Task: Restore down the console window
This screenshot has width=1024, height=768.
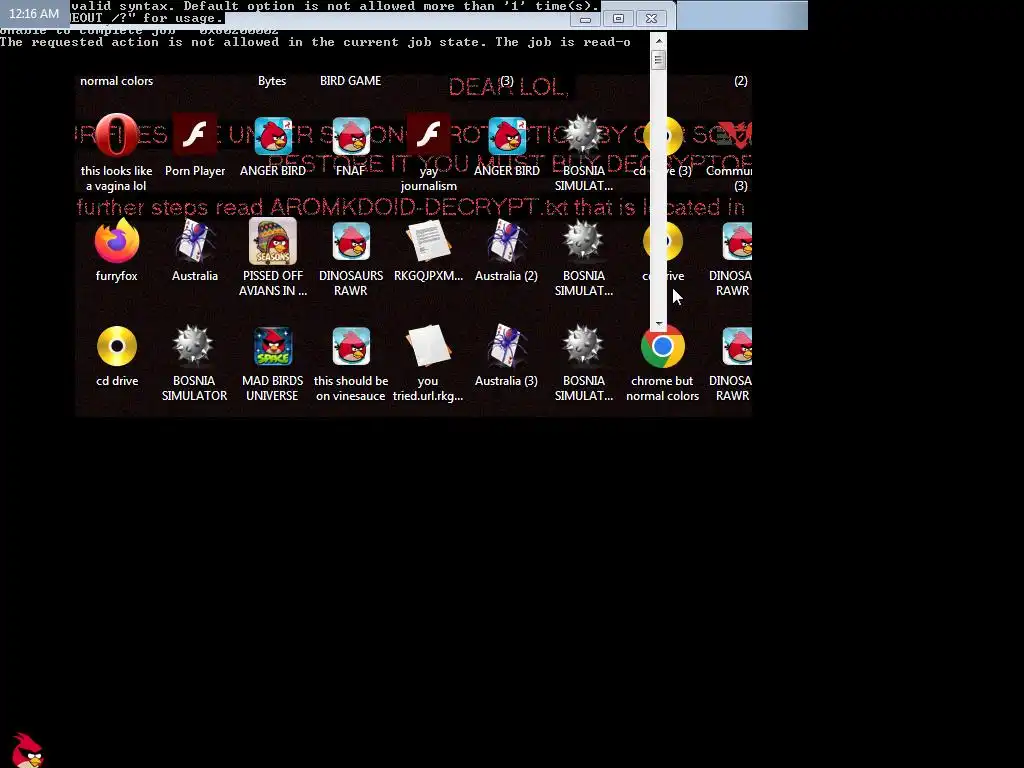Action: tap(618, 19)
